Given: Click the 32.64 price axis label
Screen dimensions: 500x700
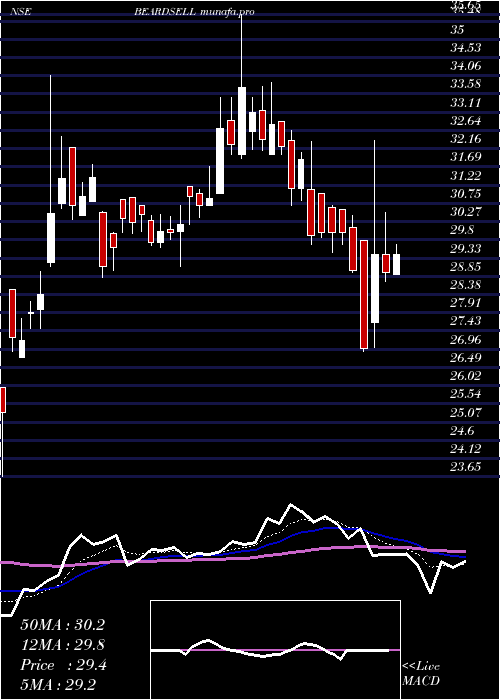Looking at the screenshot, I should tap(465, 121).
